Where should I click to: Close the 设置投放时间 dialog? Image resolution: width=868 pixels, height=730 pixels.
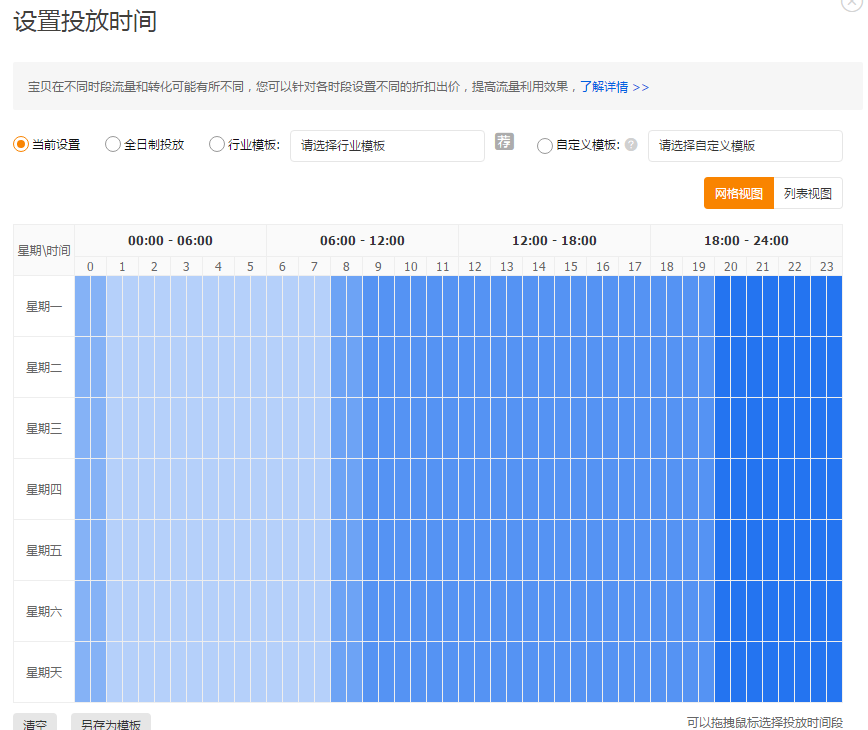(852, 3)
